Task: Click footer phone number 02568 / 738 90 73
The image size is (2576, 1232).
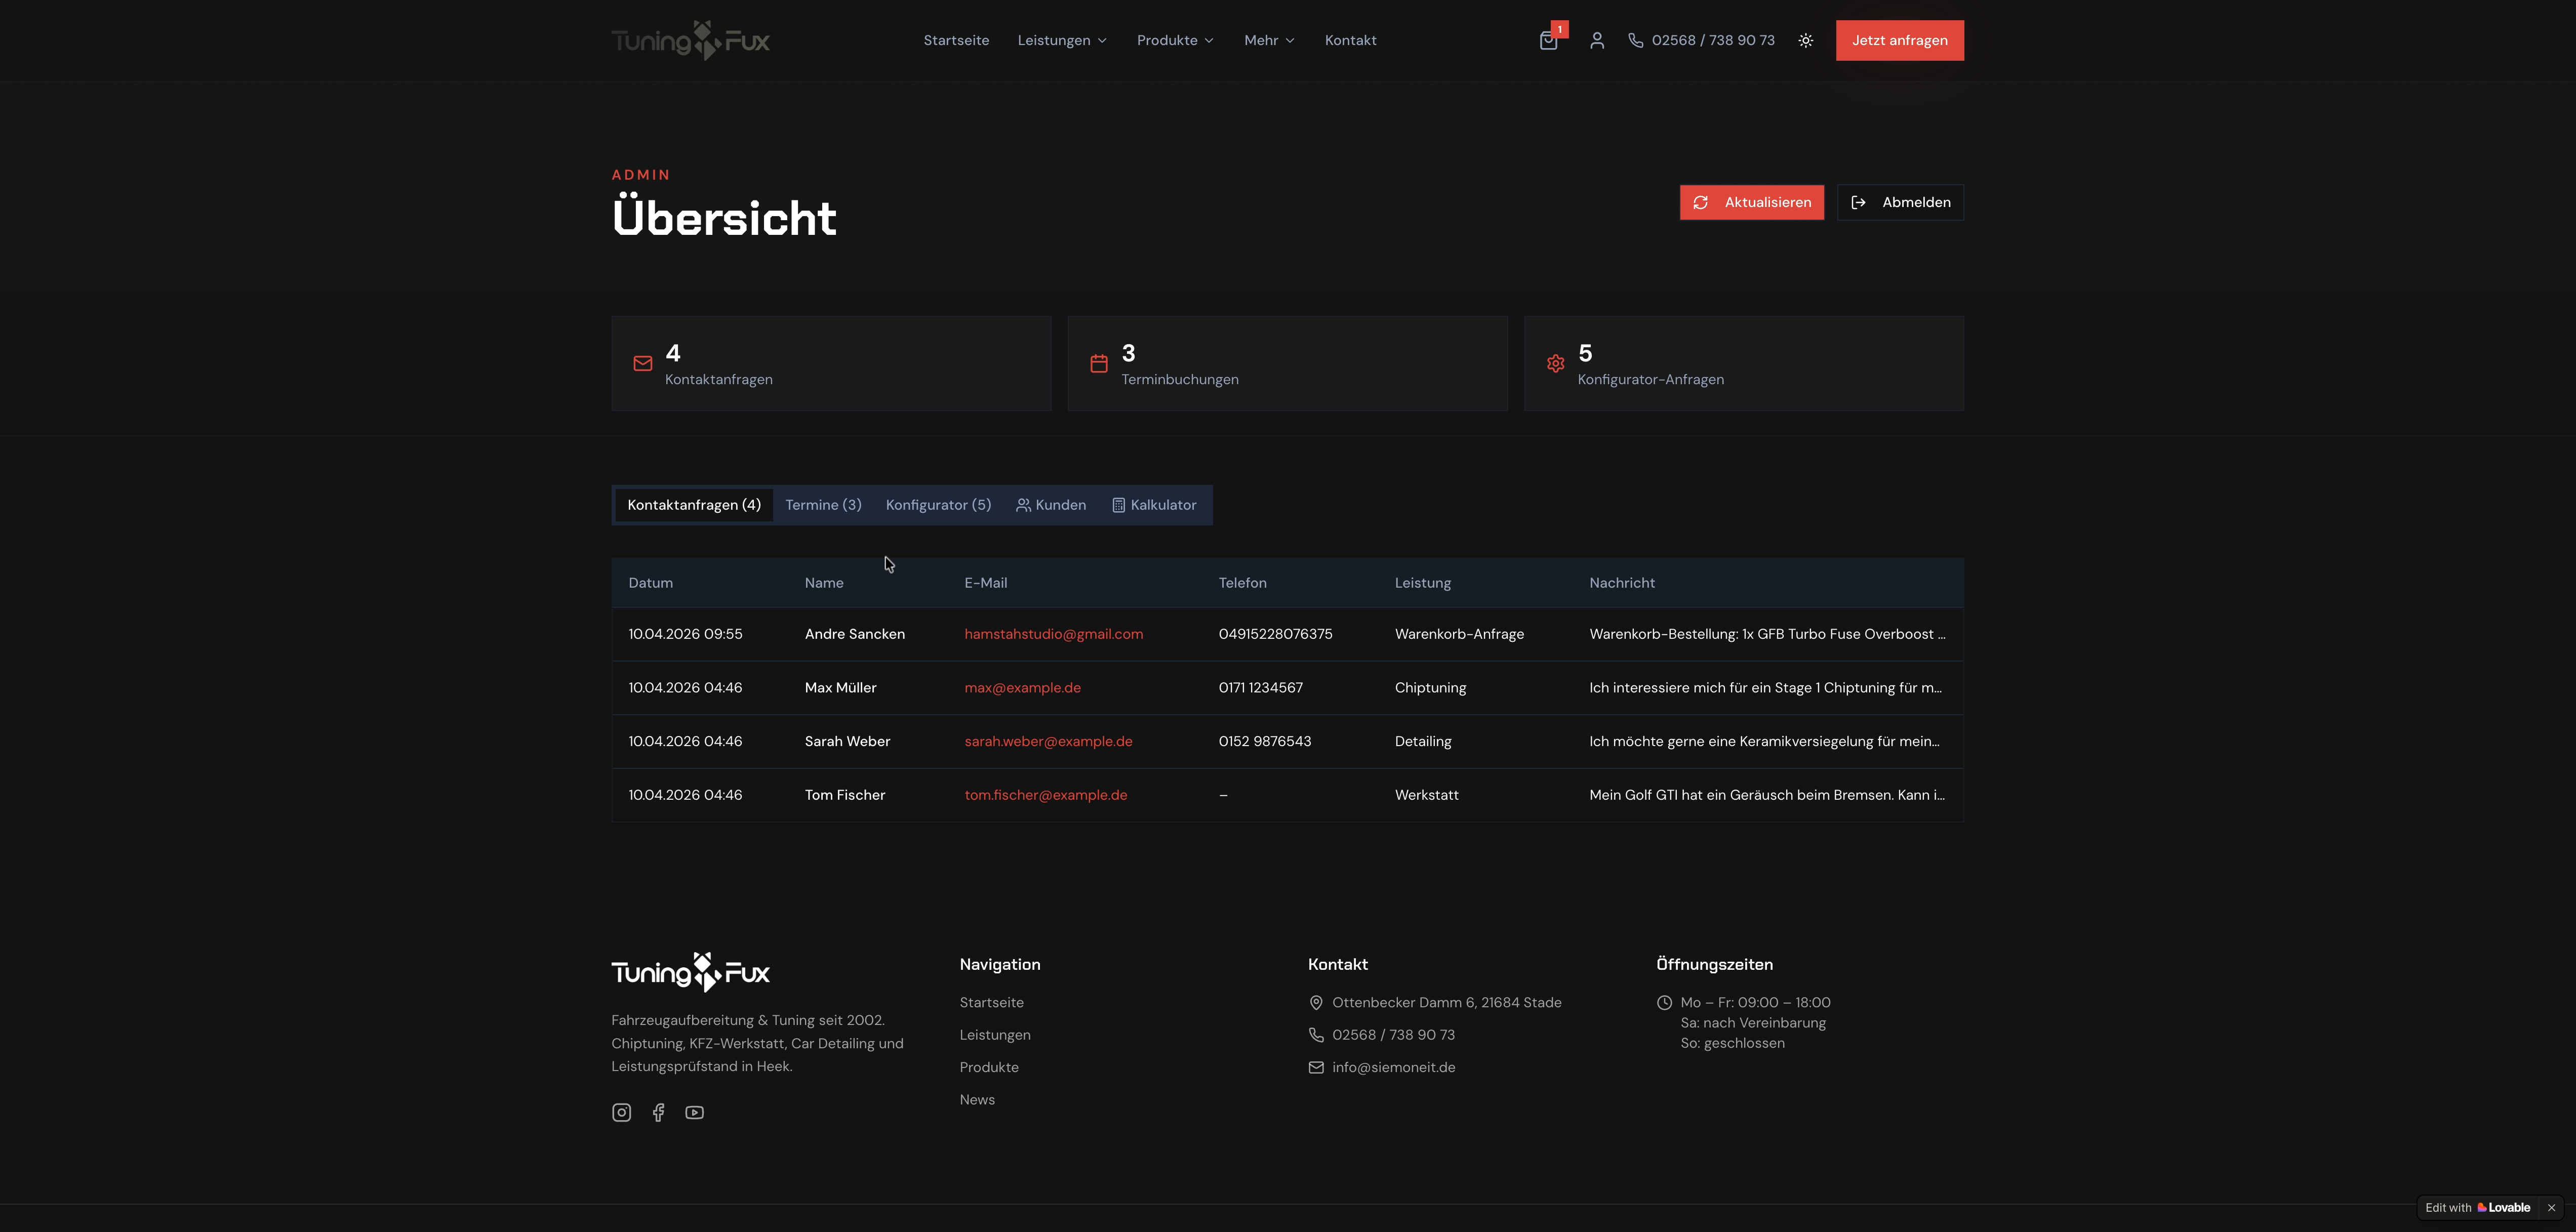Action: coord(1393,1035)
